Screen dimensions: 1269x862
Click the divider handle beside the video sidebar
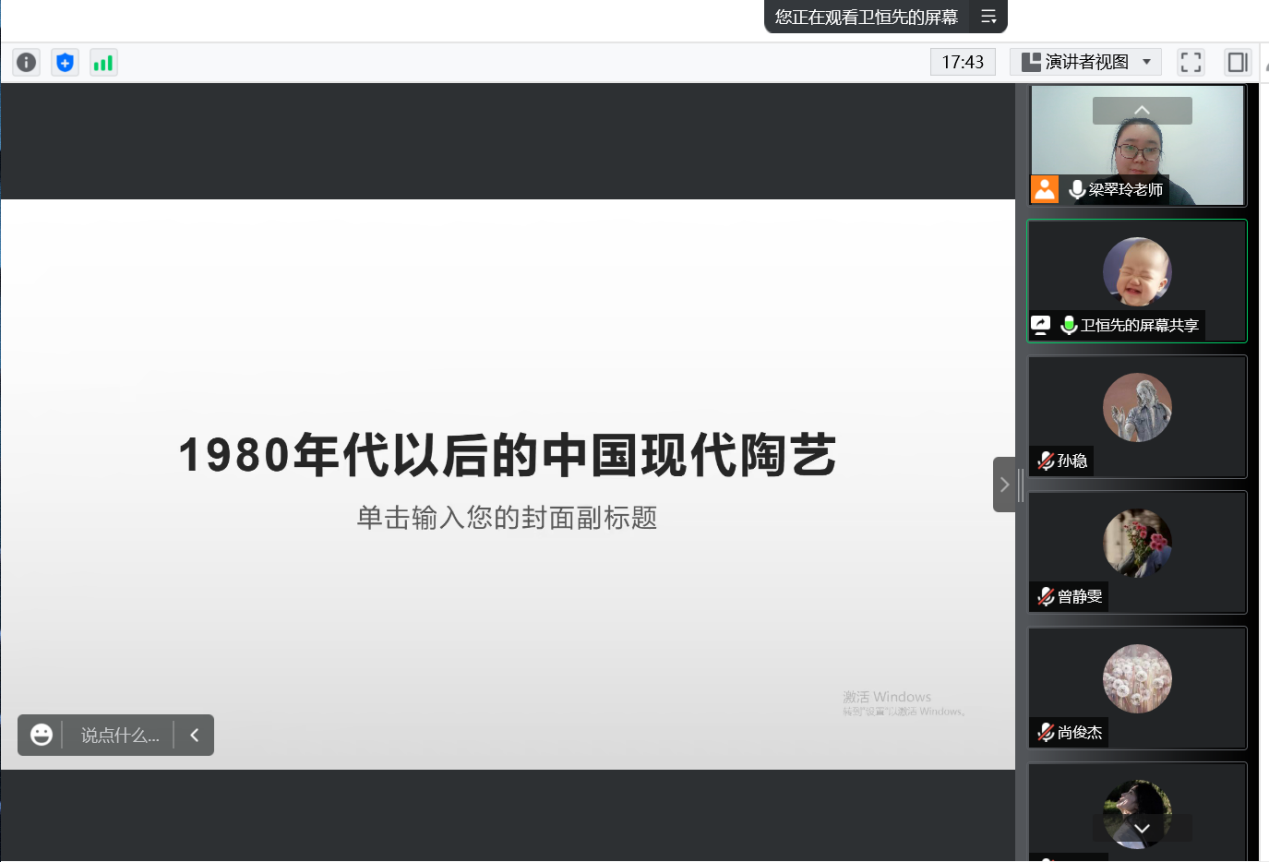(1020, 485)
